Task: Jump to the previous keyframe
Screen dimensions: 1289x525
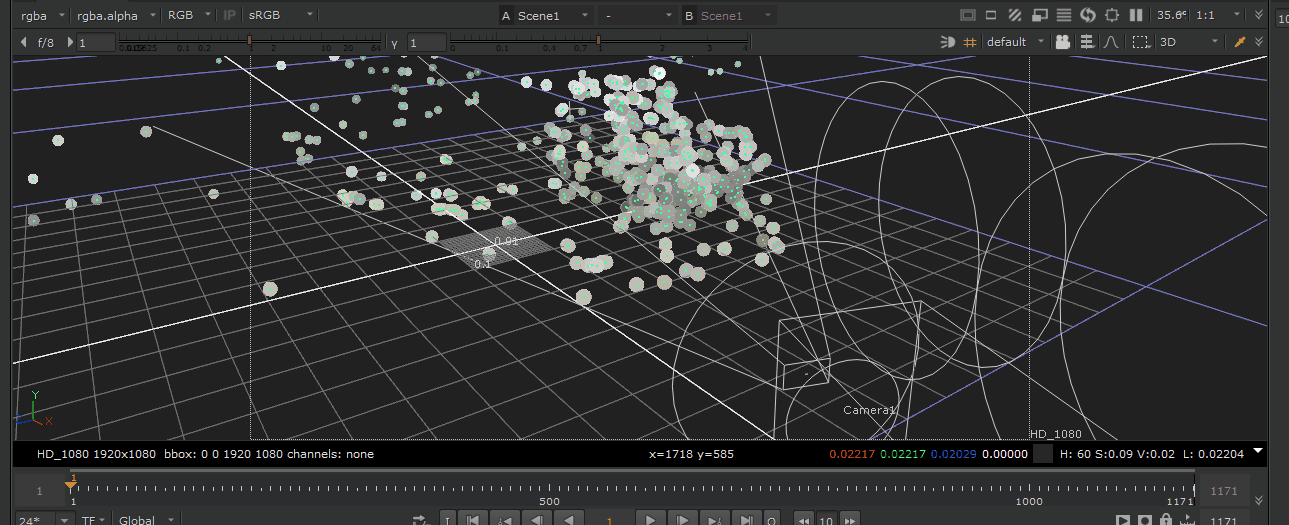Action: (x=505, y=520)
